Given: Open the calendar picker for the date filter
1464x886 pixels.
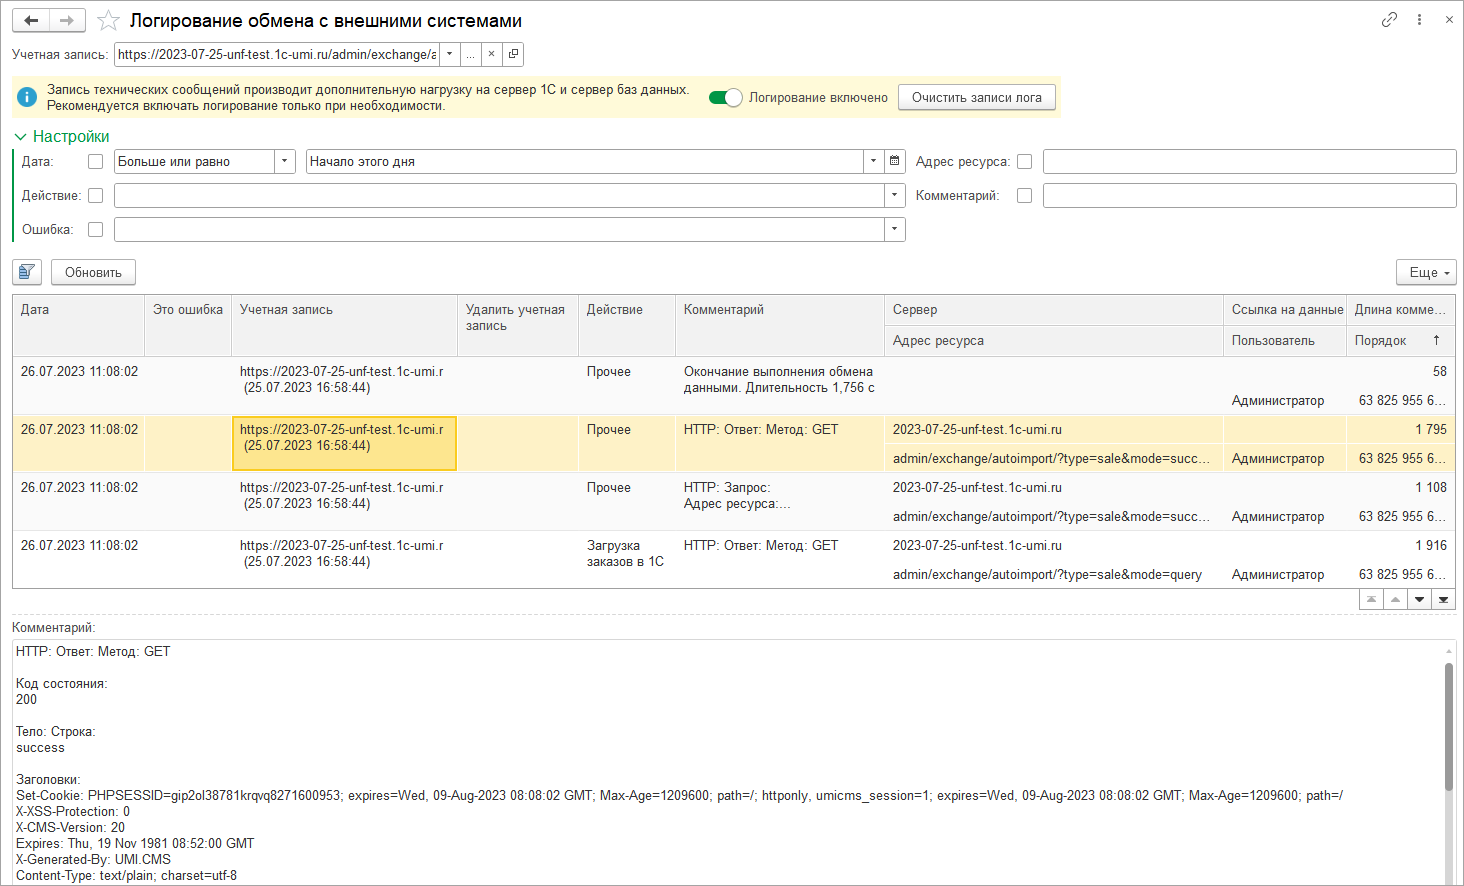Looking at the screenshot, I should click(895, 161).
